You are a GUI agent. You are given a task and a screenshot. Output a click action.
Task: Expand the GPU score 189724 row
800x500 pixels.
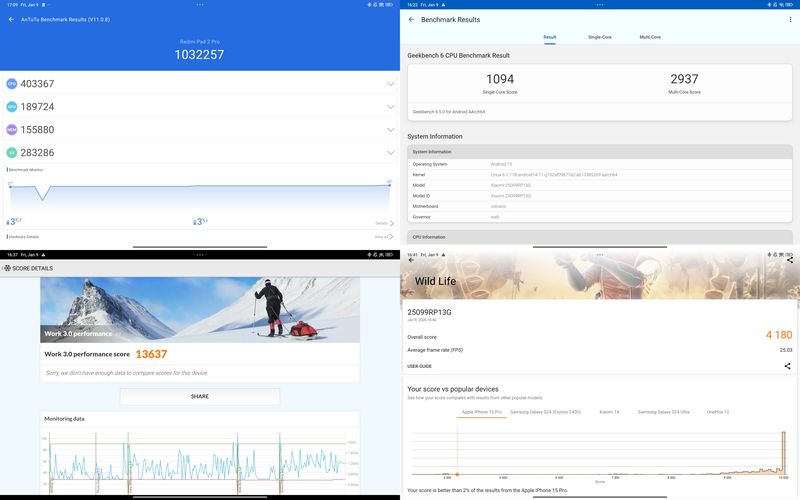pyautogui.click(x=390, y=106)
